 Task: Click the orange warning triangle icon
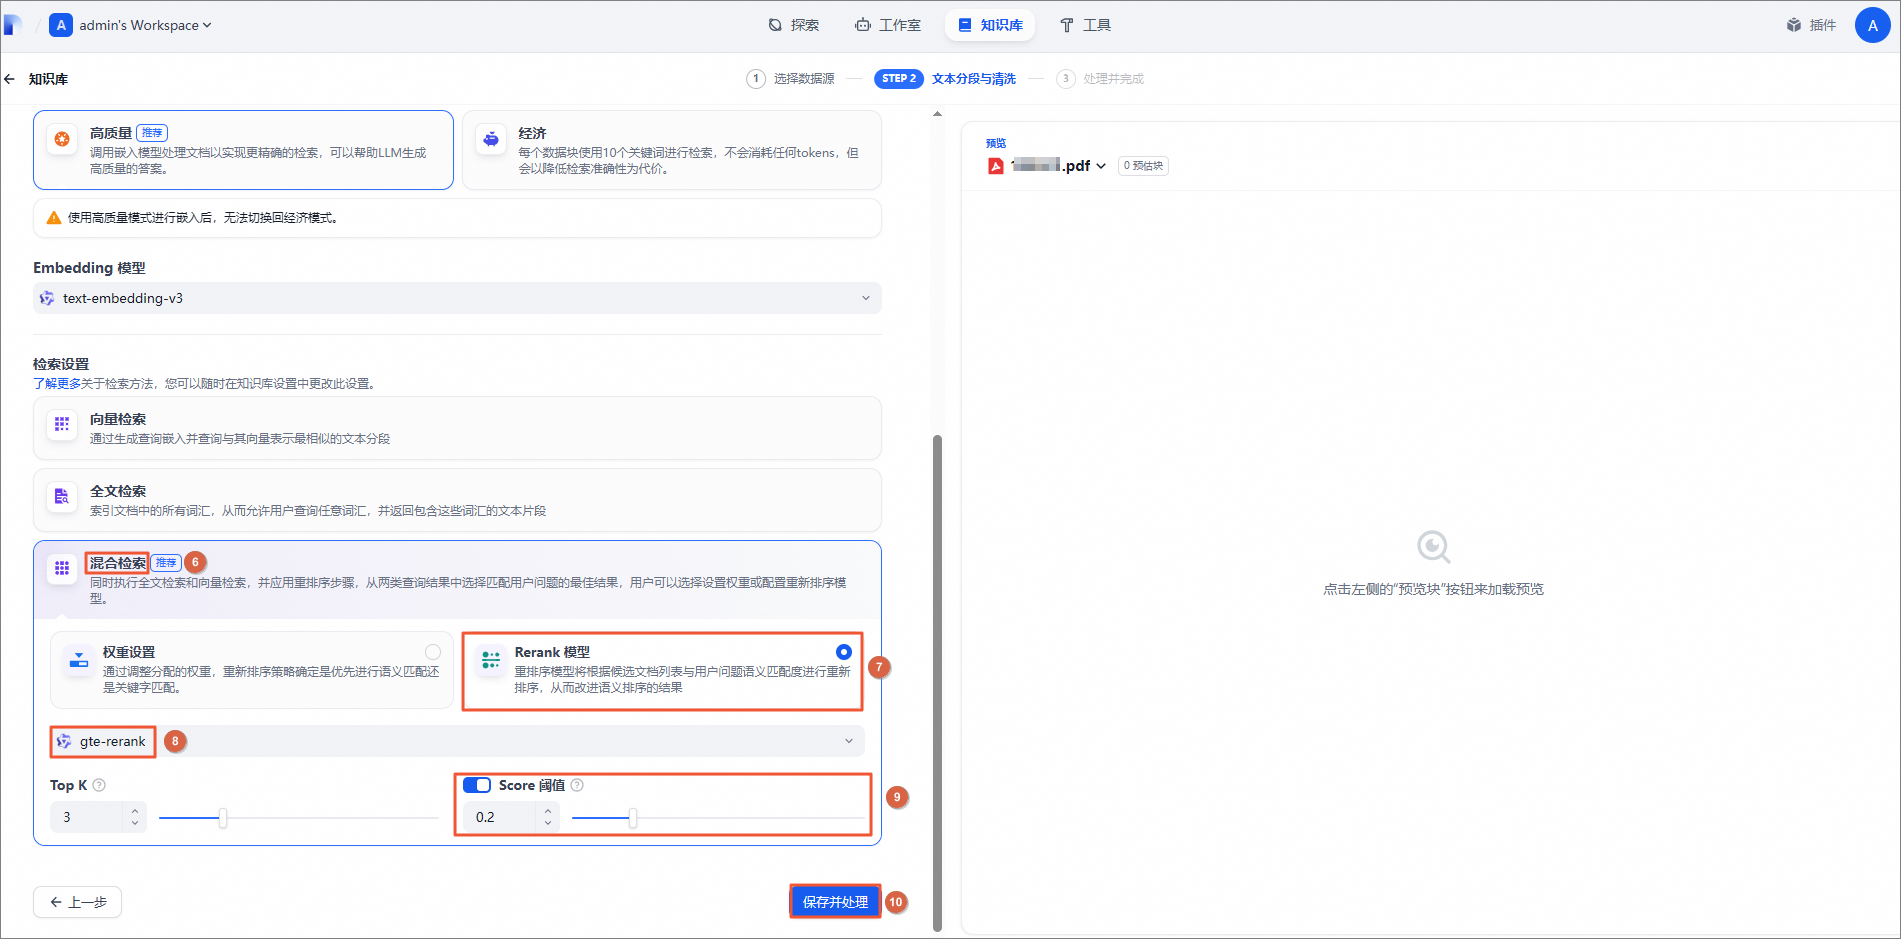pyautogui.click(x=54, y=218)
